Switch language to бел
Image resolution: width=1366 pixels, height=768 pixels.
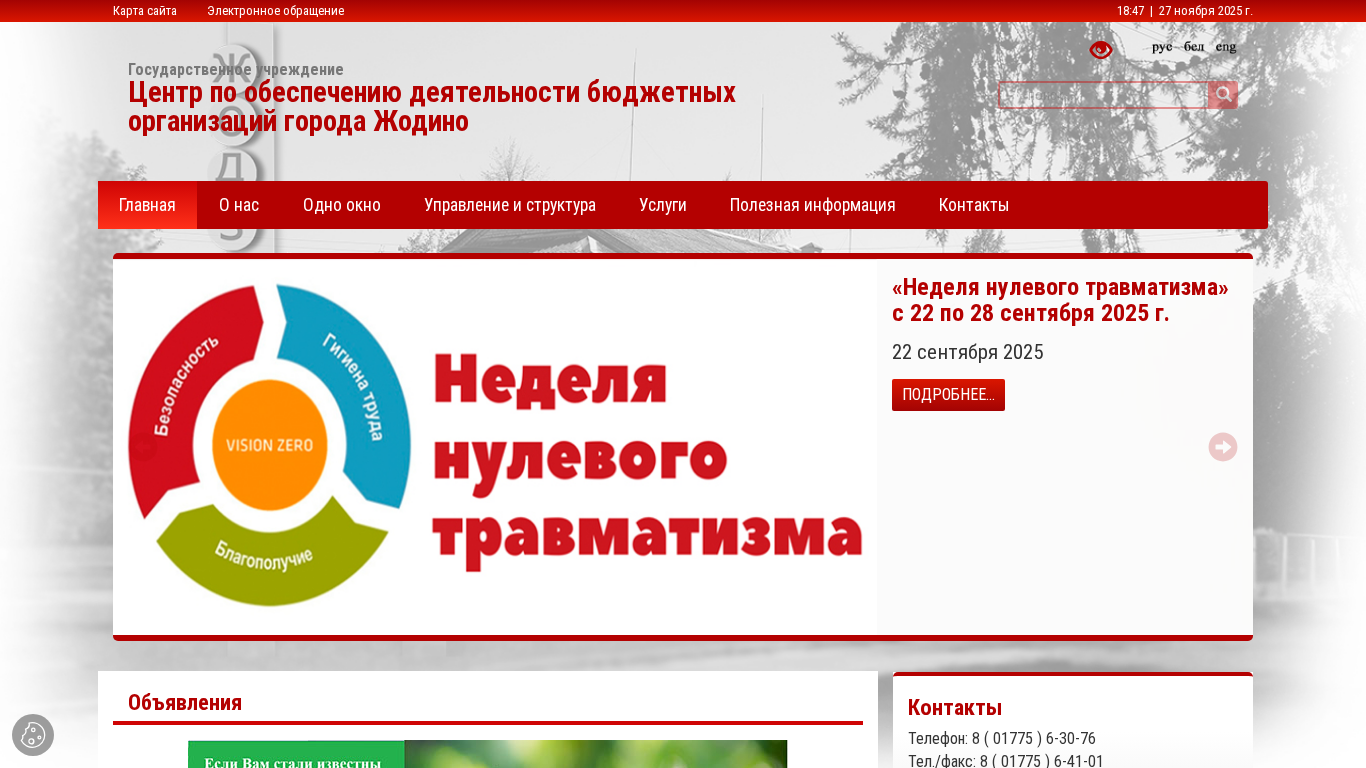[1194, 47]
